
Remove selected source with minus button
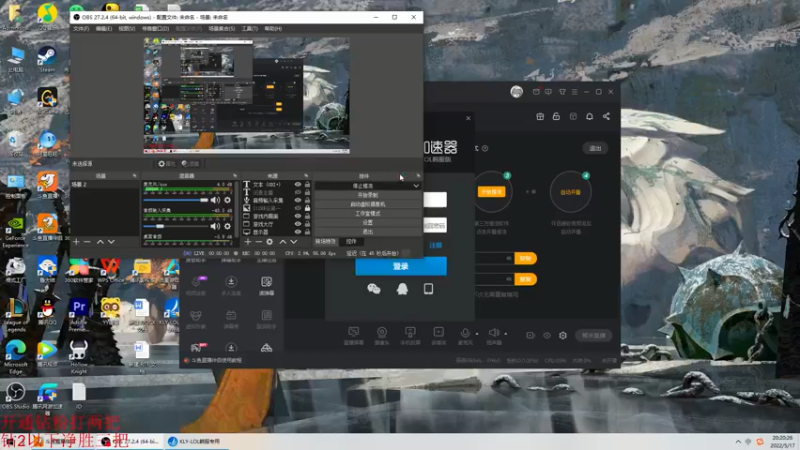[x=259, y=242]
